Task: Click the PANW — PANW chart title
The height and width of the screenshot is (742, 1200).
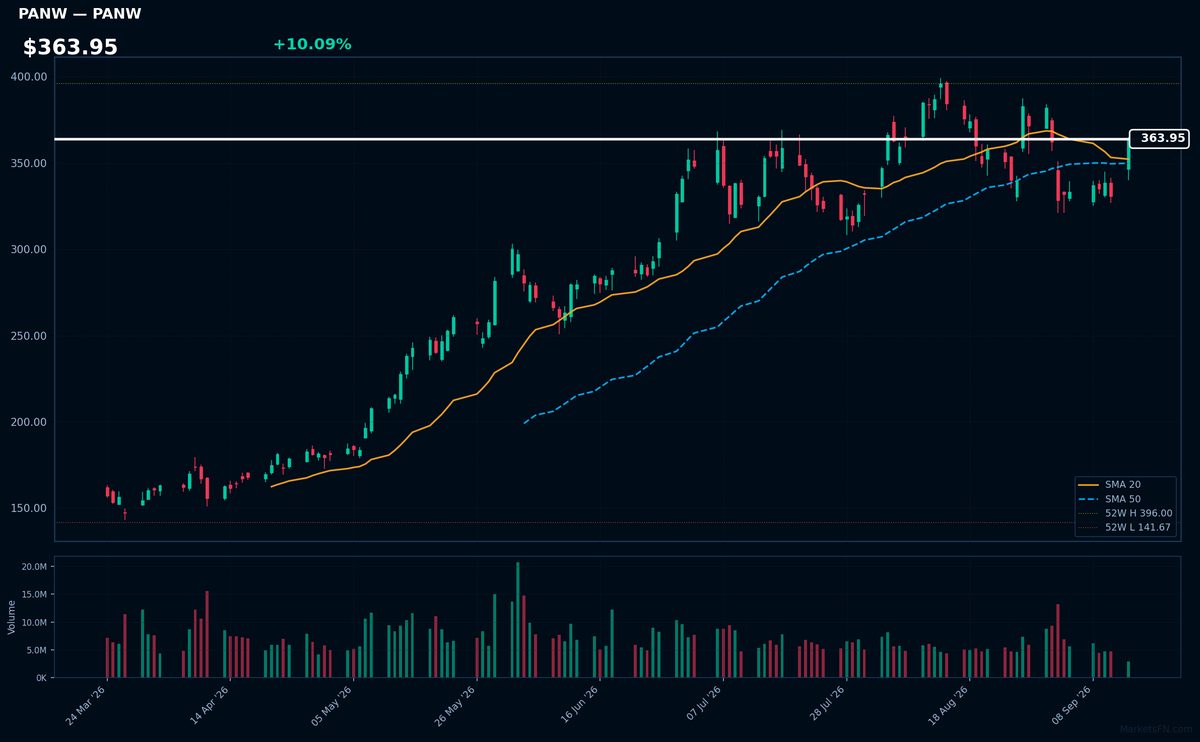Action: click(x=80, y=14)
